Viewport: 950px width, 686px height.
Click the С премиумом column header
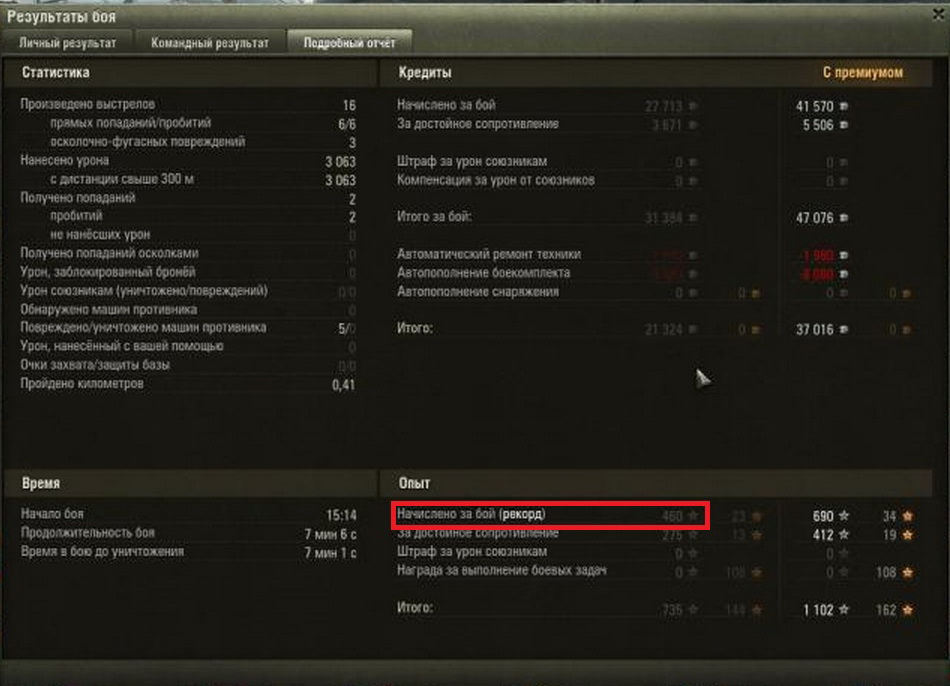(x=862, y=73)
